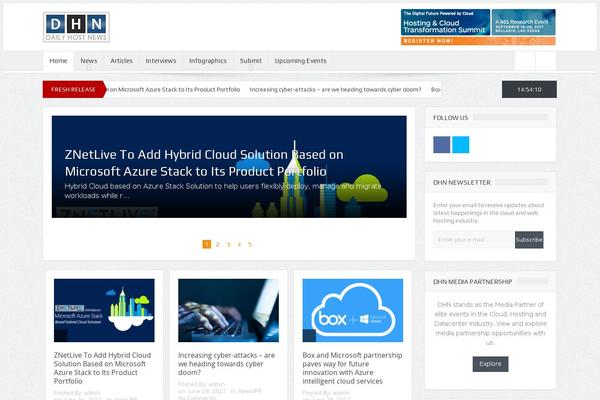Select slider page 5
Viewport: 600px width, 400px height.
(250, 244)
